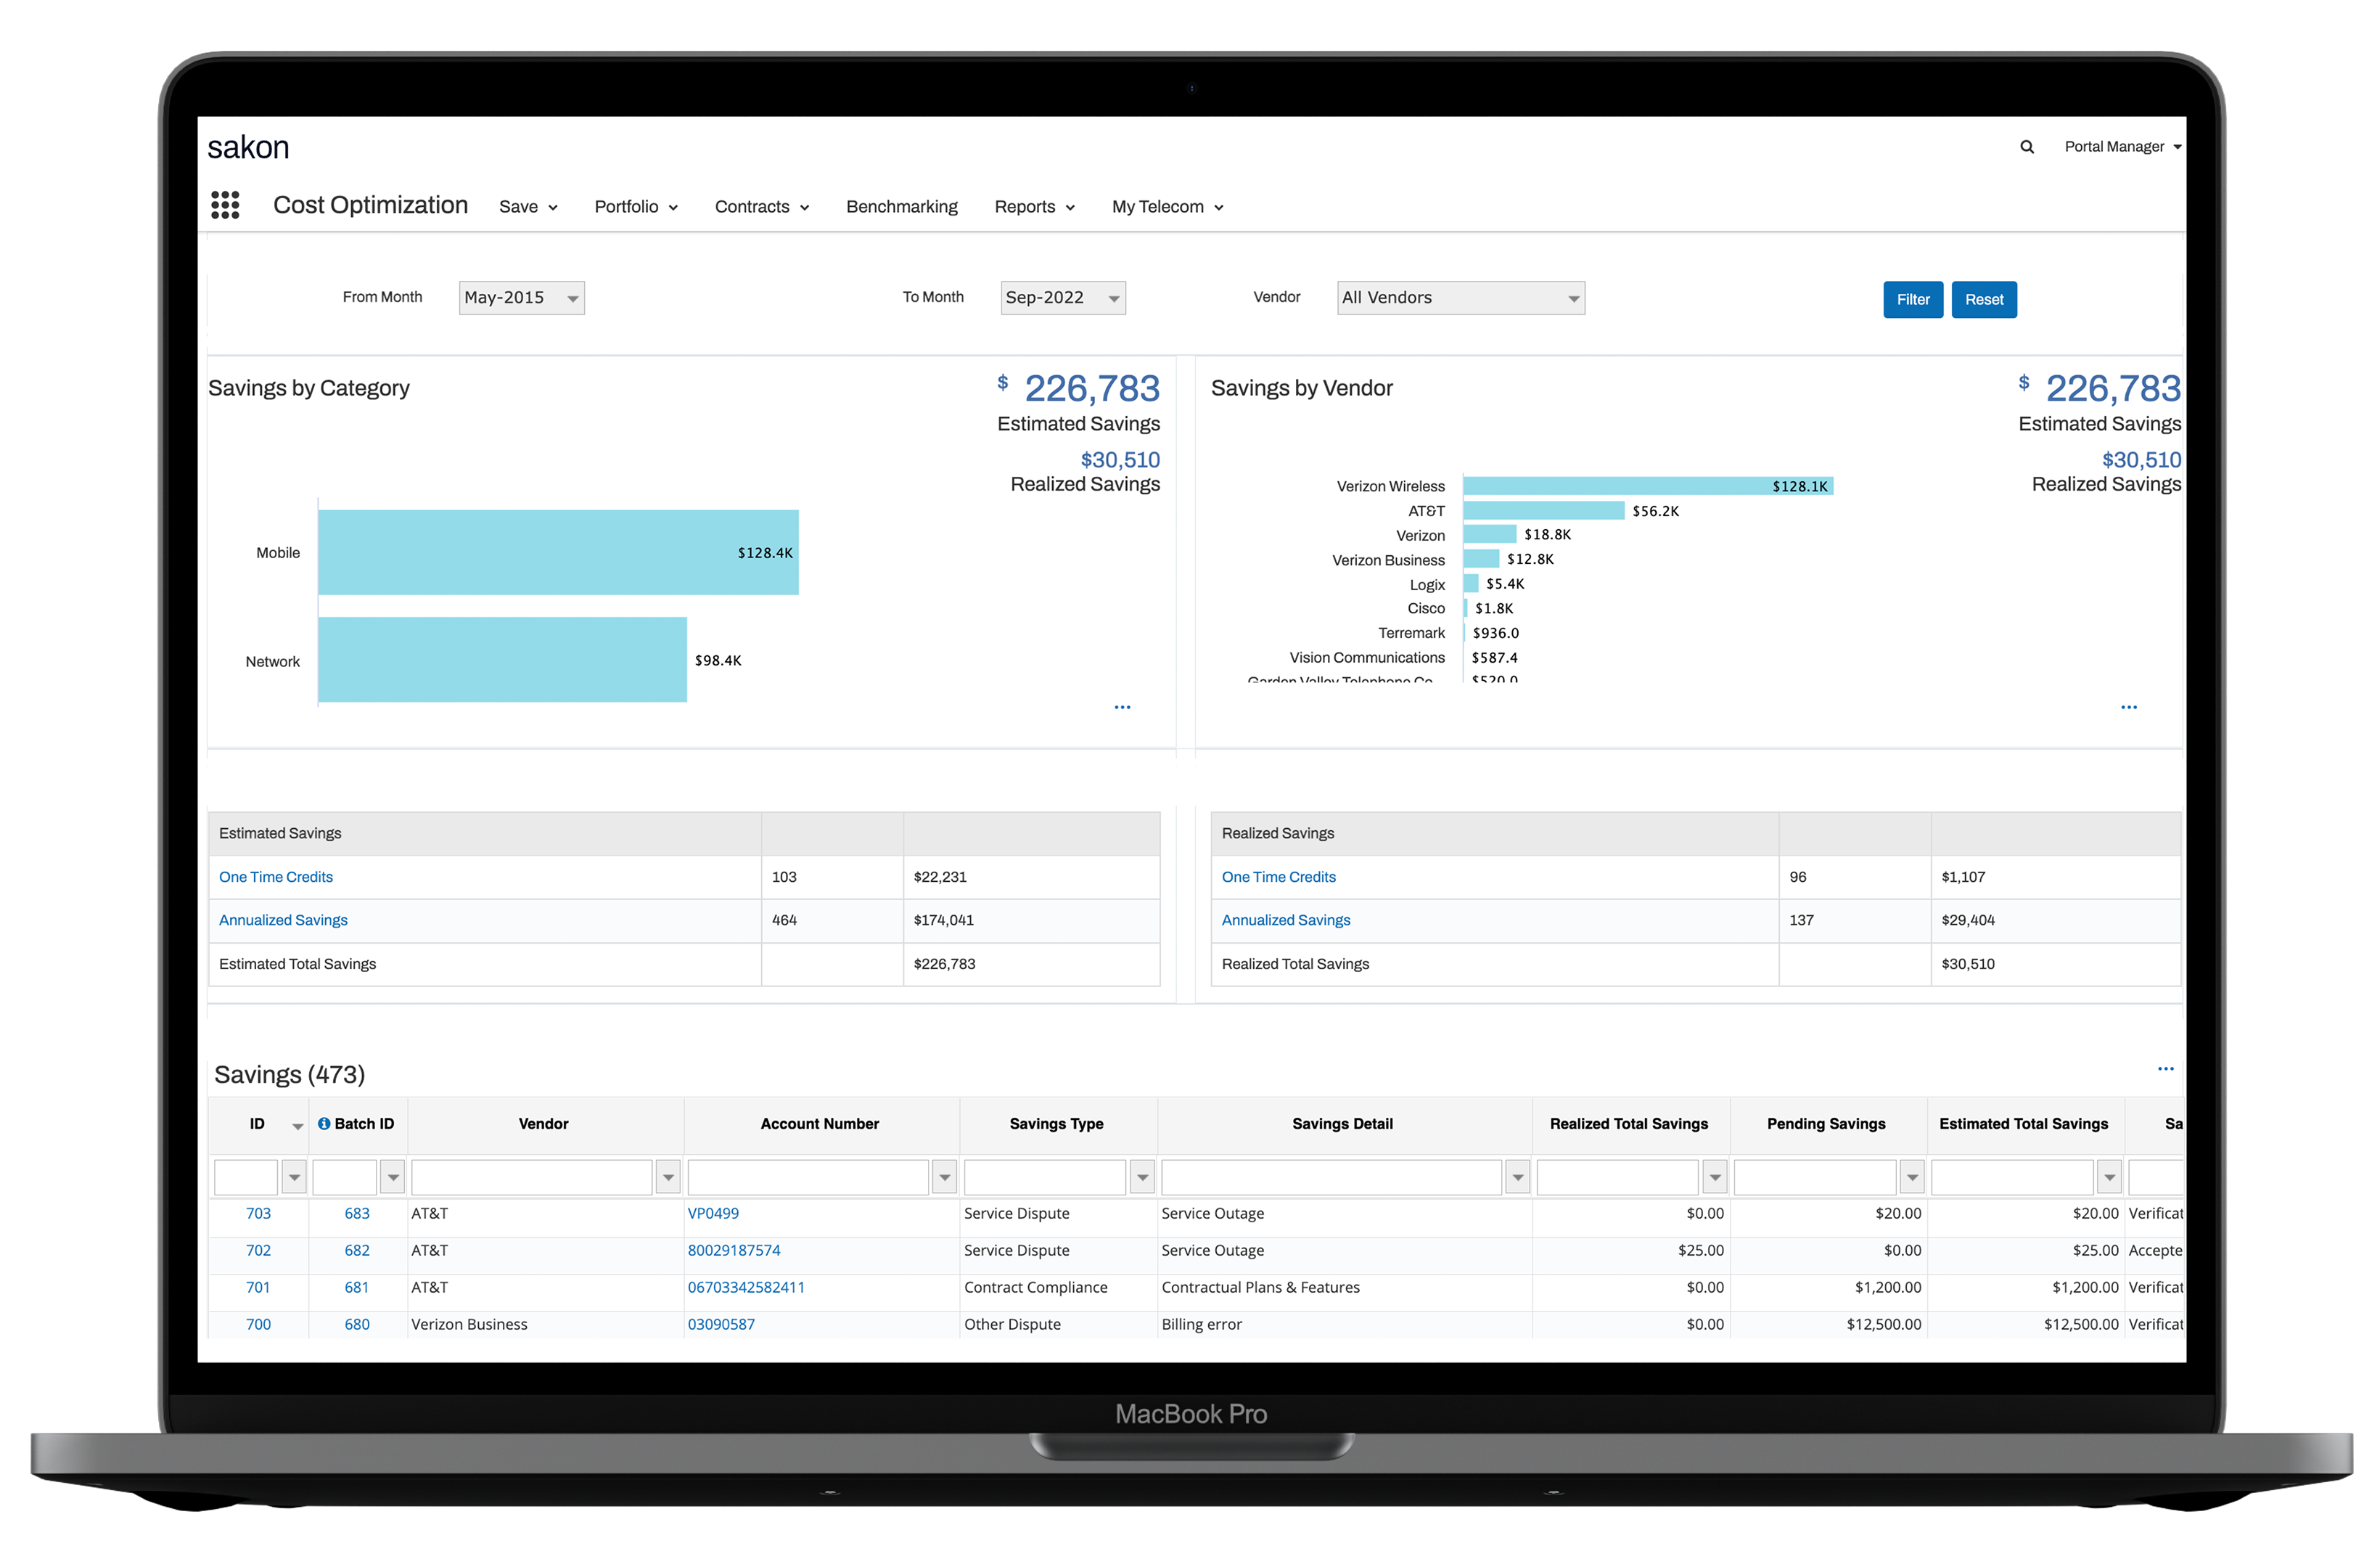Viewport: 2380px width, 1546px height.
Task: Click the sort arrow on ID column
Action: click(x=296, y=1125)
